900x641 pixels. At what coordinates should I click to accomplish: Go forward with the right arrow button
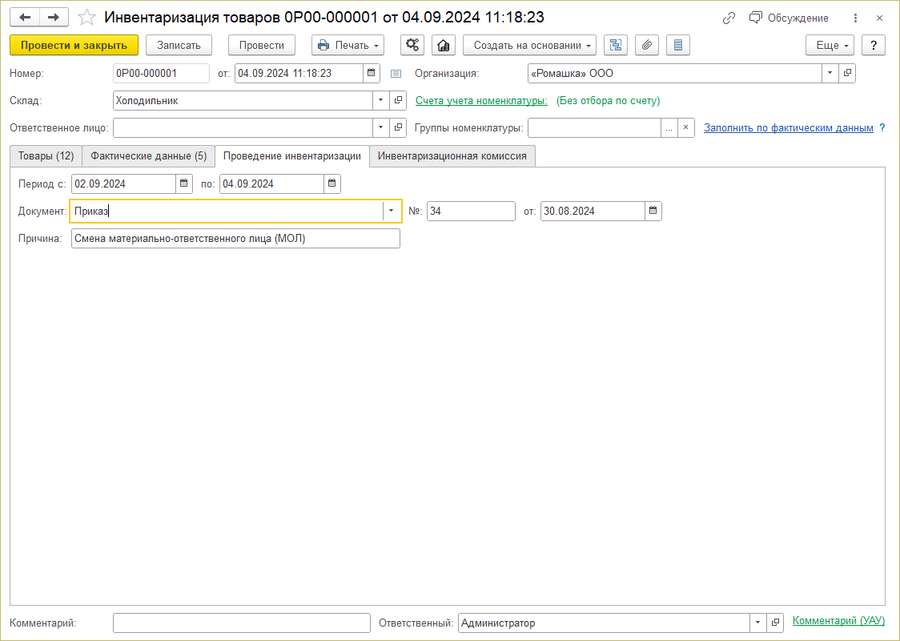53,17
